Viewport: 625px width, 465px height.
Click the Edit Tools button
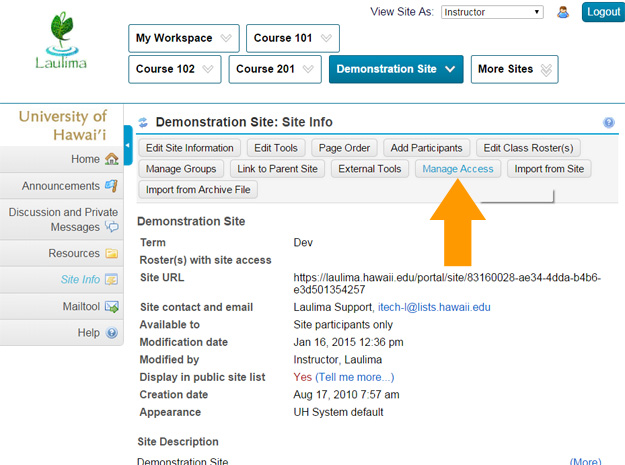tap(276, 148)
